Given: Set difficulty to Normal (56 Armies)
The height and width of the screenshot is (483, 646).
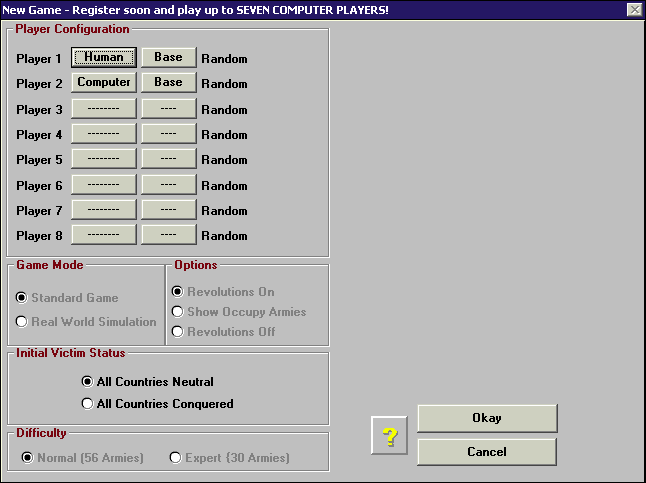Looking at the screenshot, I should coord(28,458).
